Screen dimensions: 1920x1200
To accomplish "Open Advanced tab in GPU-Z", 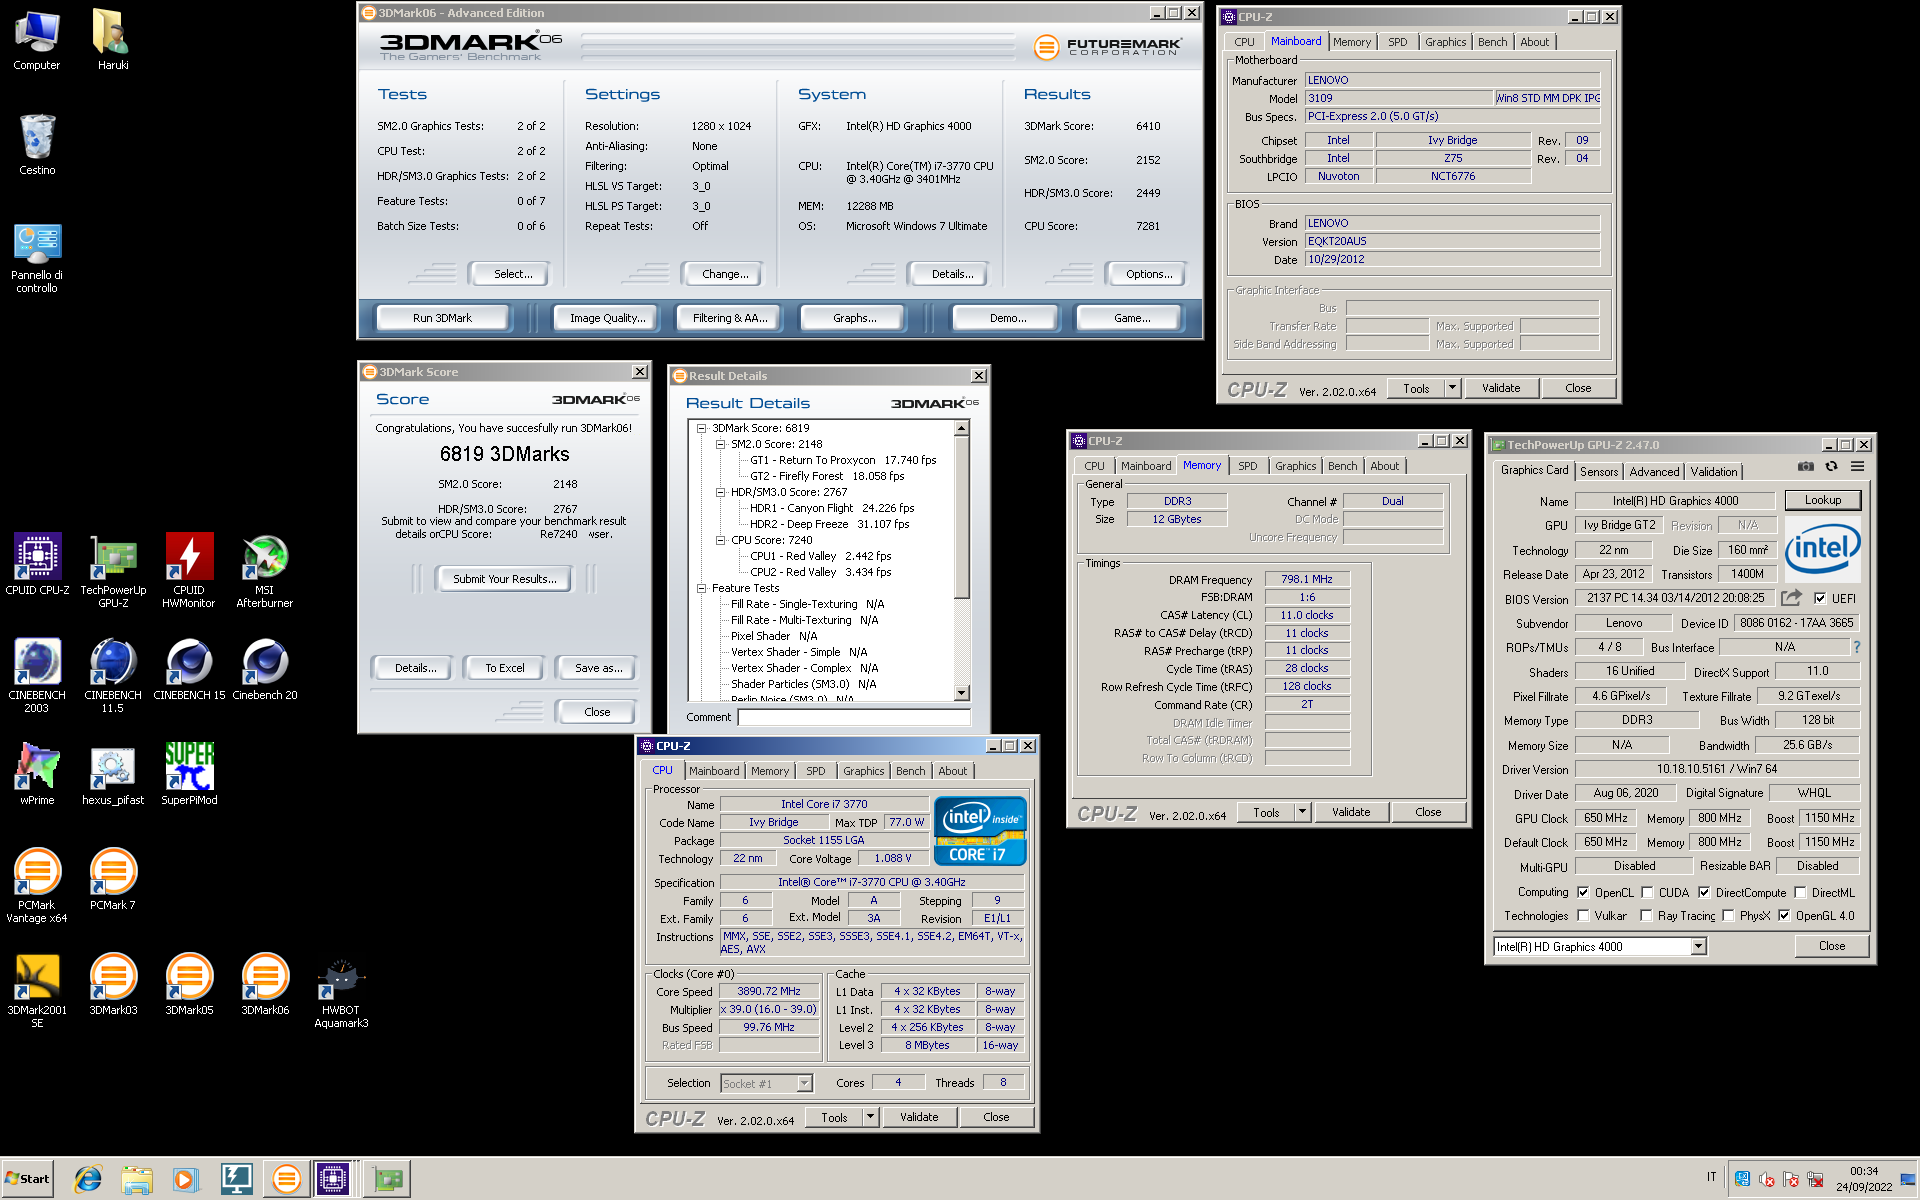I will (x=1654, y=472).
